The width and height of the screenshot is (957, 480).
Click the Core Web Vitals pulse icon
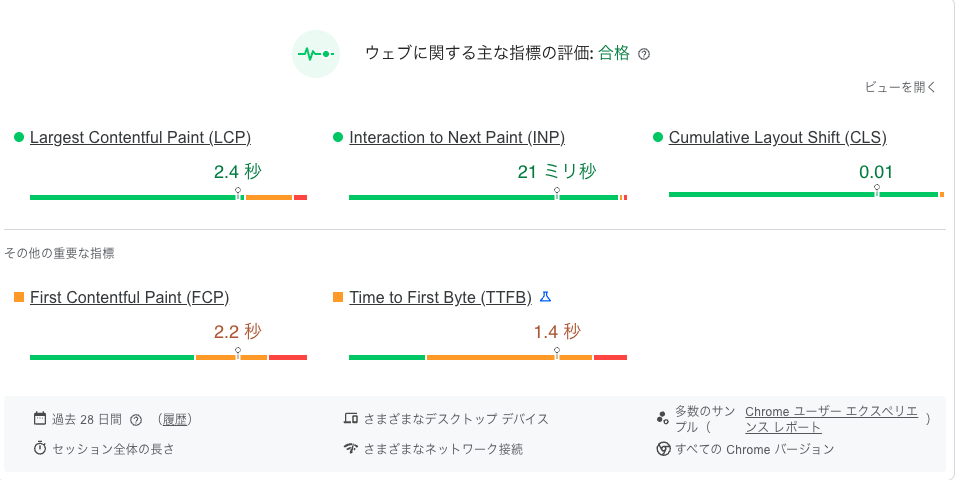pyautogui.click(x=317, y=54)
